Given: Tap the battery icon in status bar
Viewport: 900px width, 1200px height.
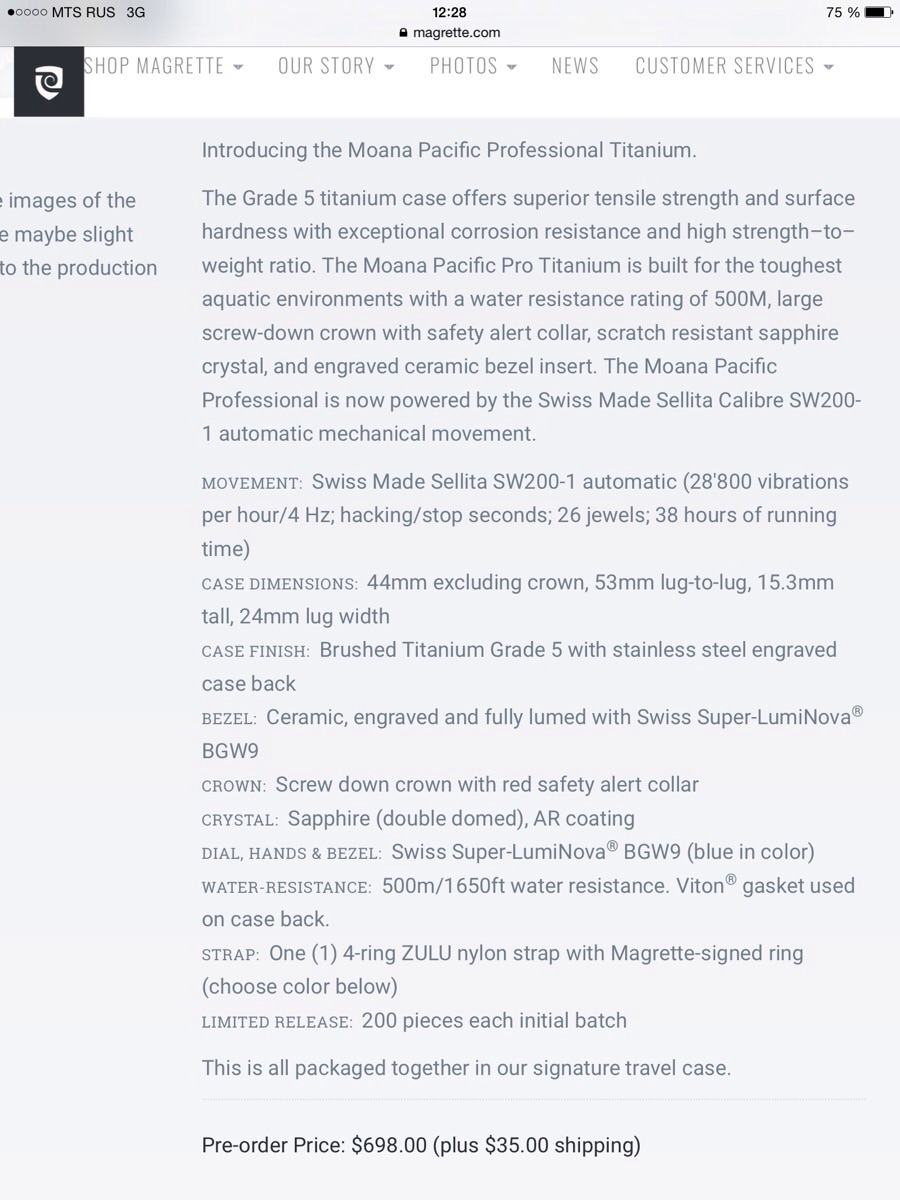Looking at the screenshot, I should [877, 12].
